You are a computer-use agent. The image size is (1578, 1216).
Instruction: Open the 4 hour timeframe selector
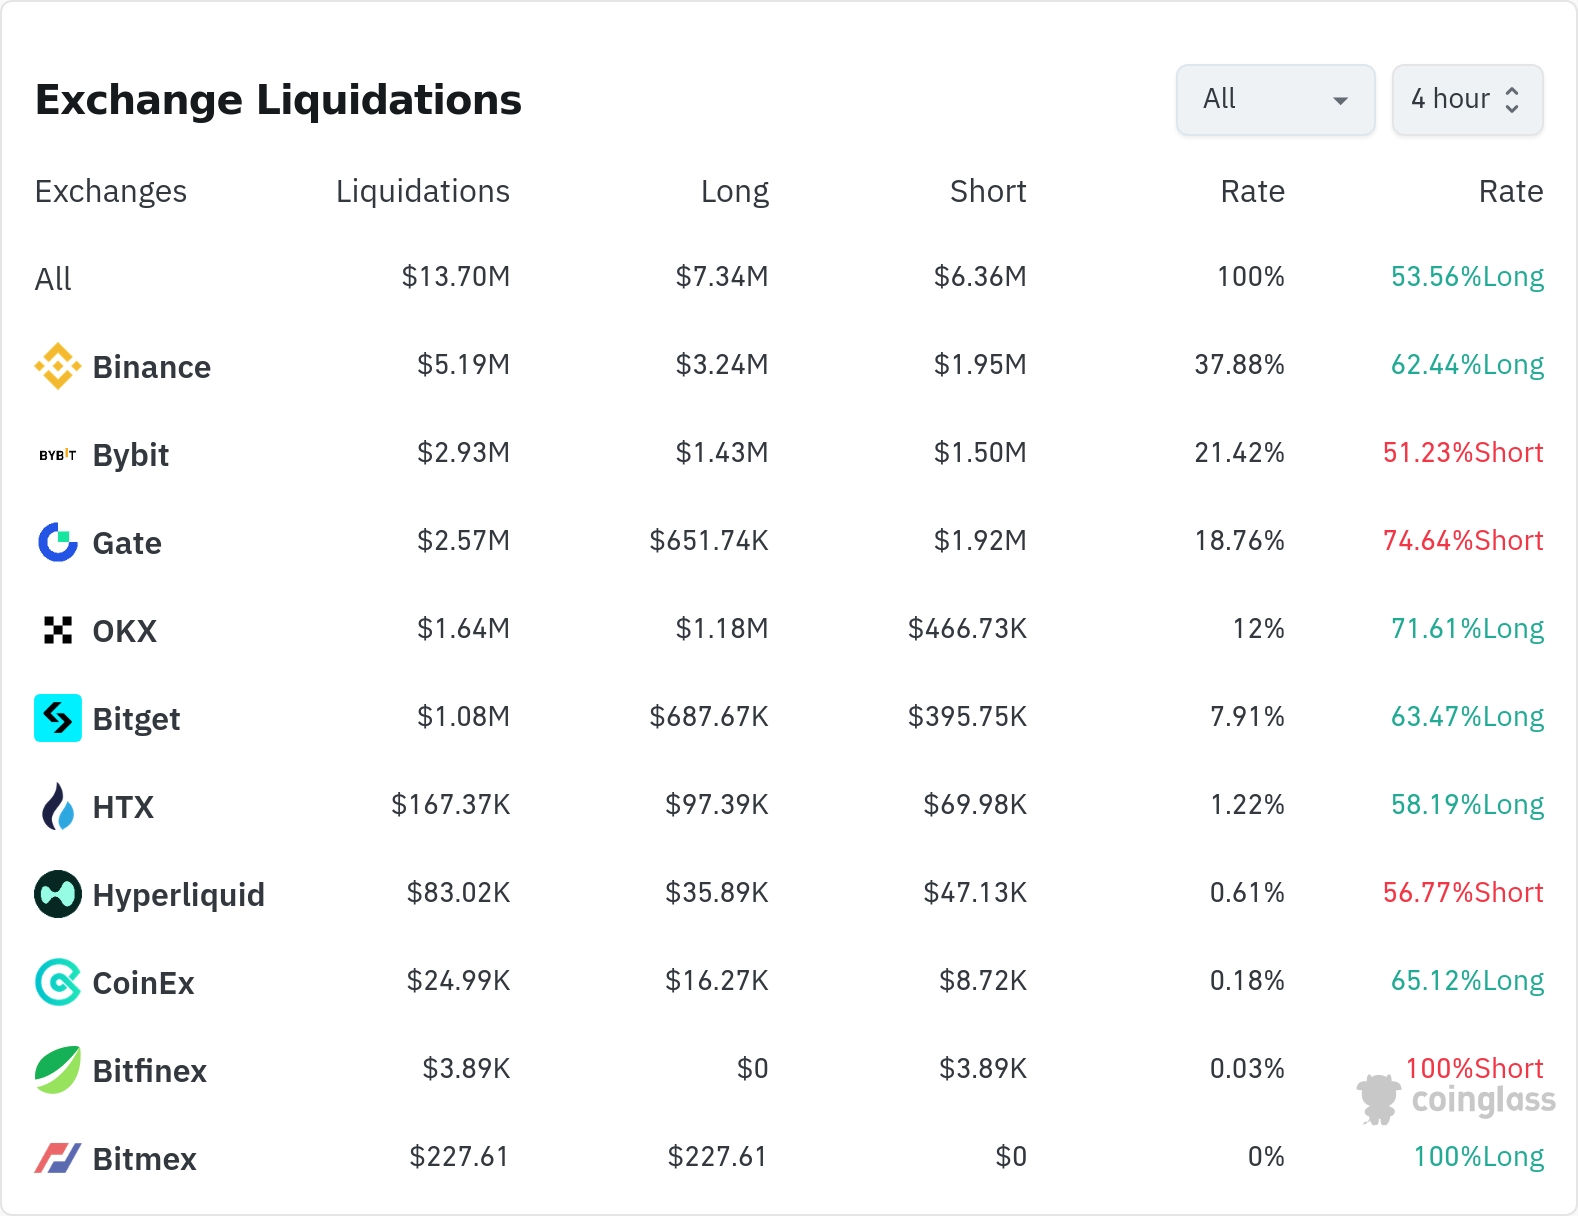pos(1467,99)
